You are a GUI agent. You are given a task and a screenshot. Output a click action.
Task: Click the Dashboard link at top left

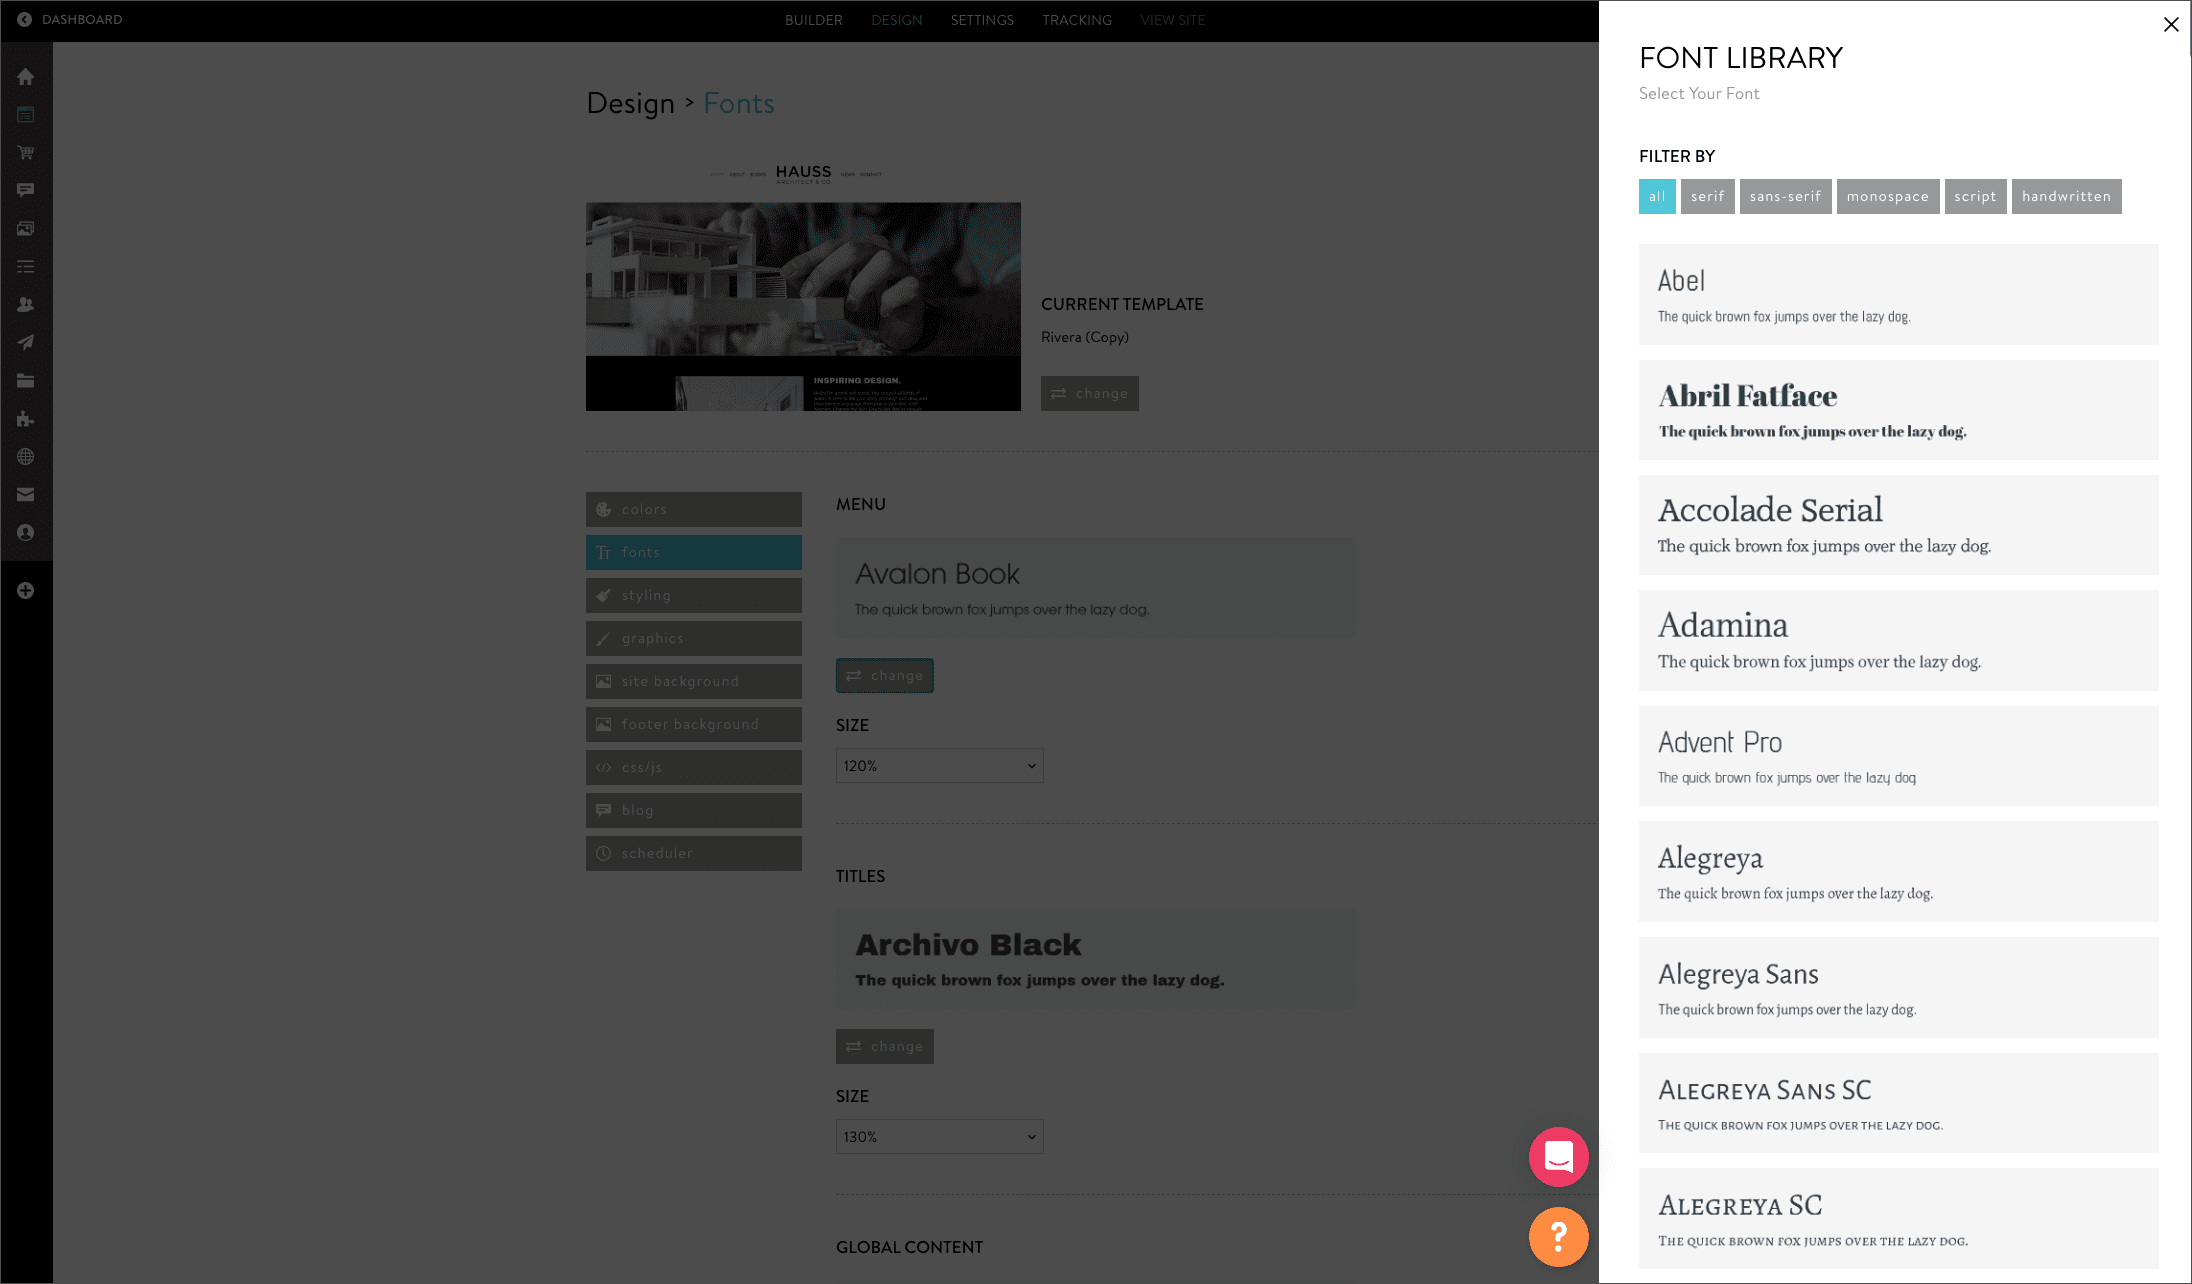point(82,19)
